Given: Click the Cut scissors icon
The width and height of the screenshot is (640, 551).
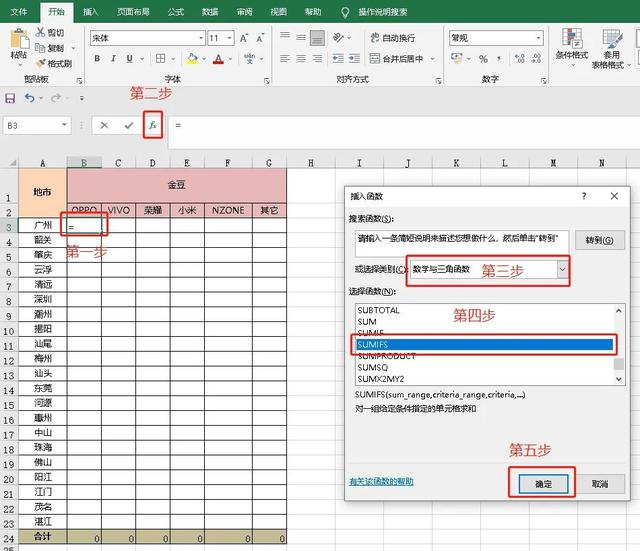Looking at the screenshot, I should (40, 32).
